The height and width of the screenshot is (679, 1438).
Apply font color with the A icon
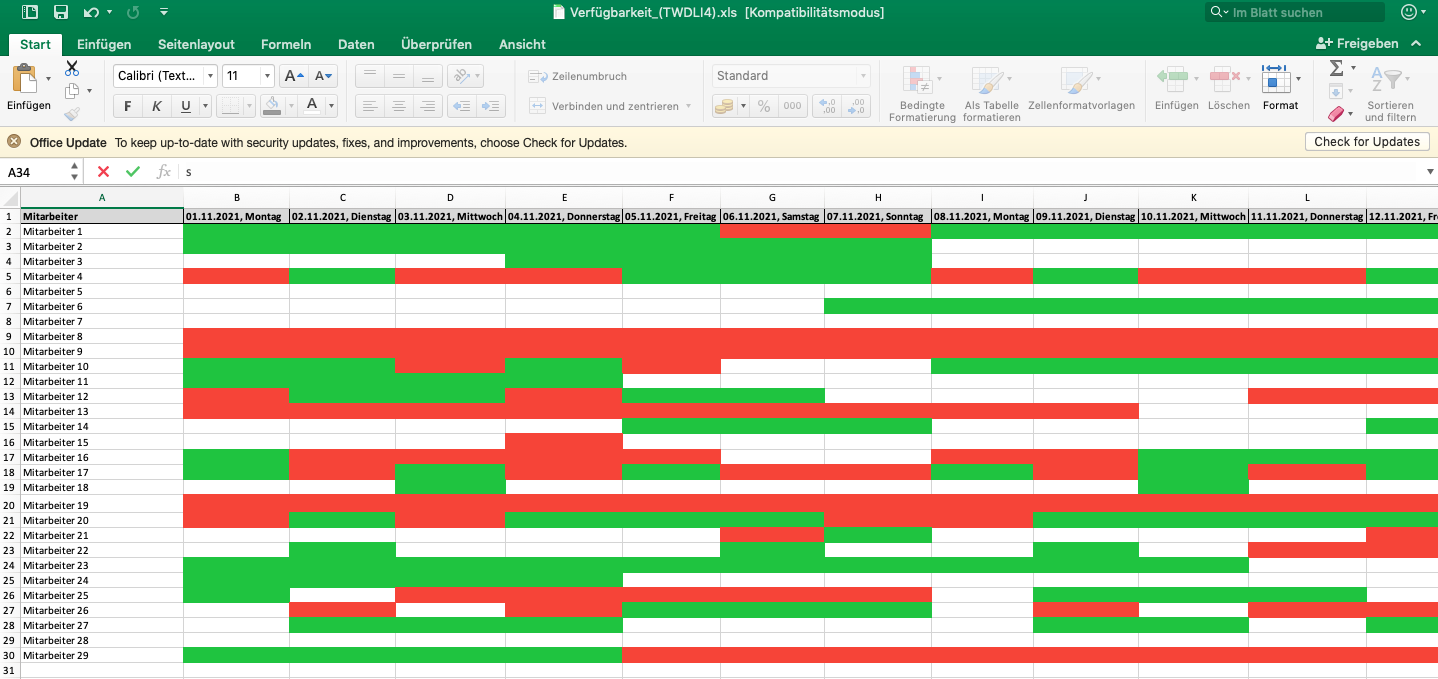click(312, 106)
